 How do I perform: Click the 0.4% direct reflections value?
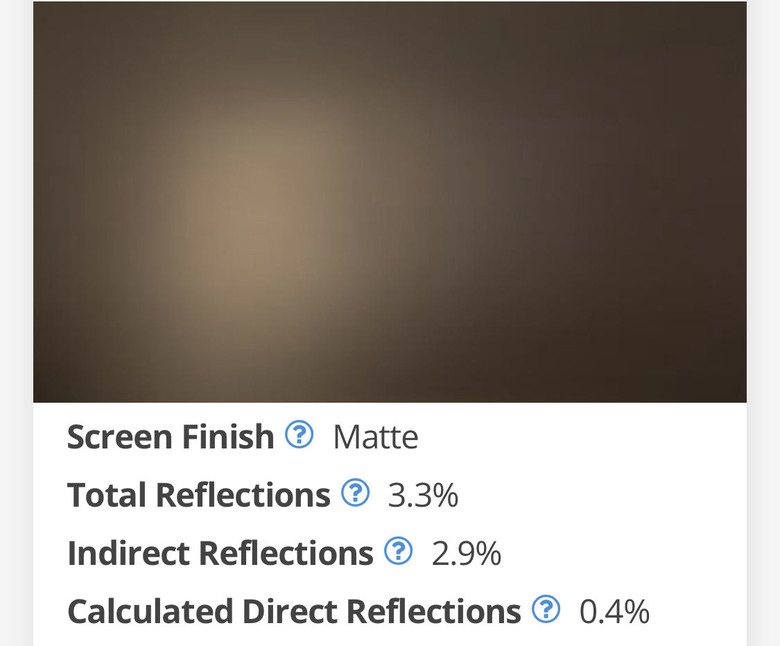click(x=614, y=612)
